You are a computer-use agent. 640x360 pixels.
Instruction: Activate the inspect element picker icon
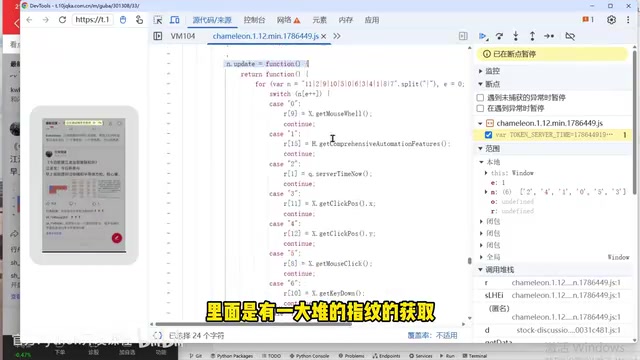tap(158, 20)
